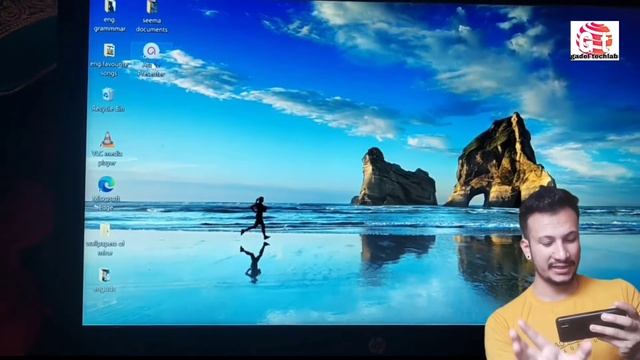The height and width of the screenshot is (360, 640).
Task: Launch the Receiver app with circular pink icon
Action: point(151,51)
